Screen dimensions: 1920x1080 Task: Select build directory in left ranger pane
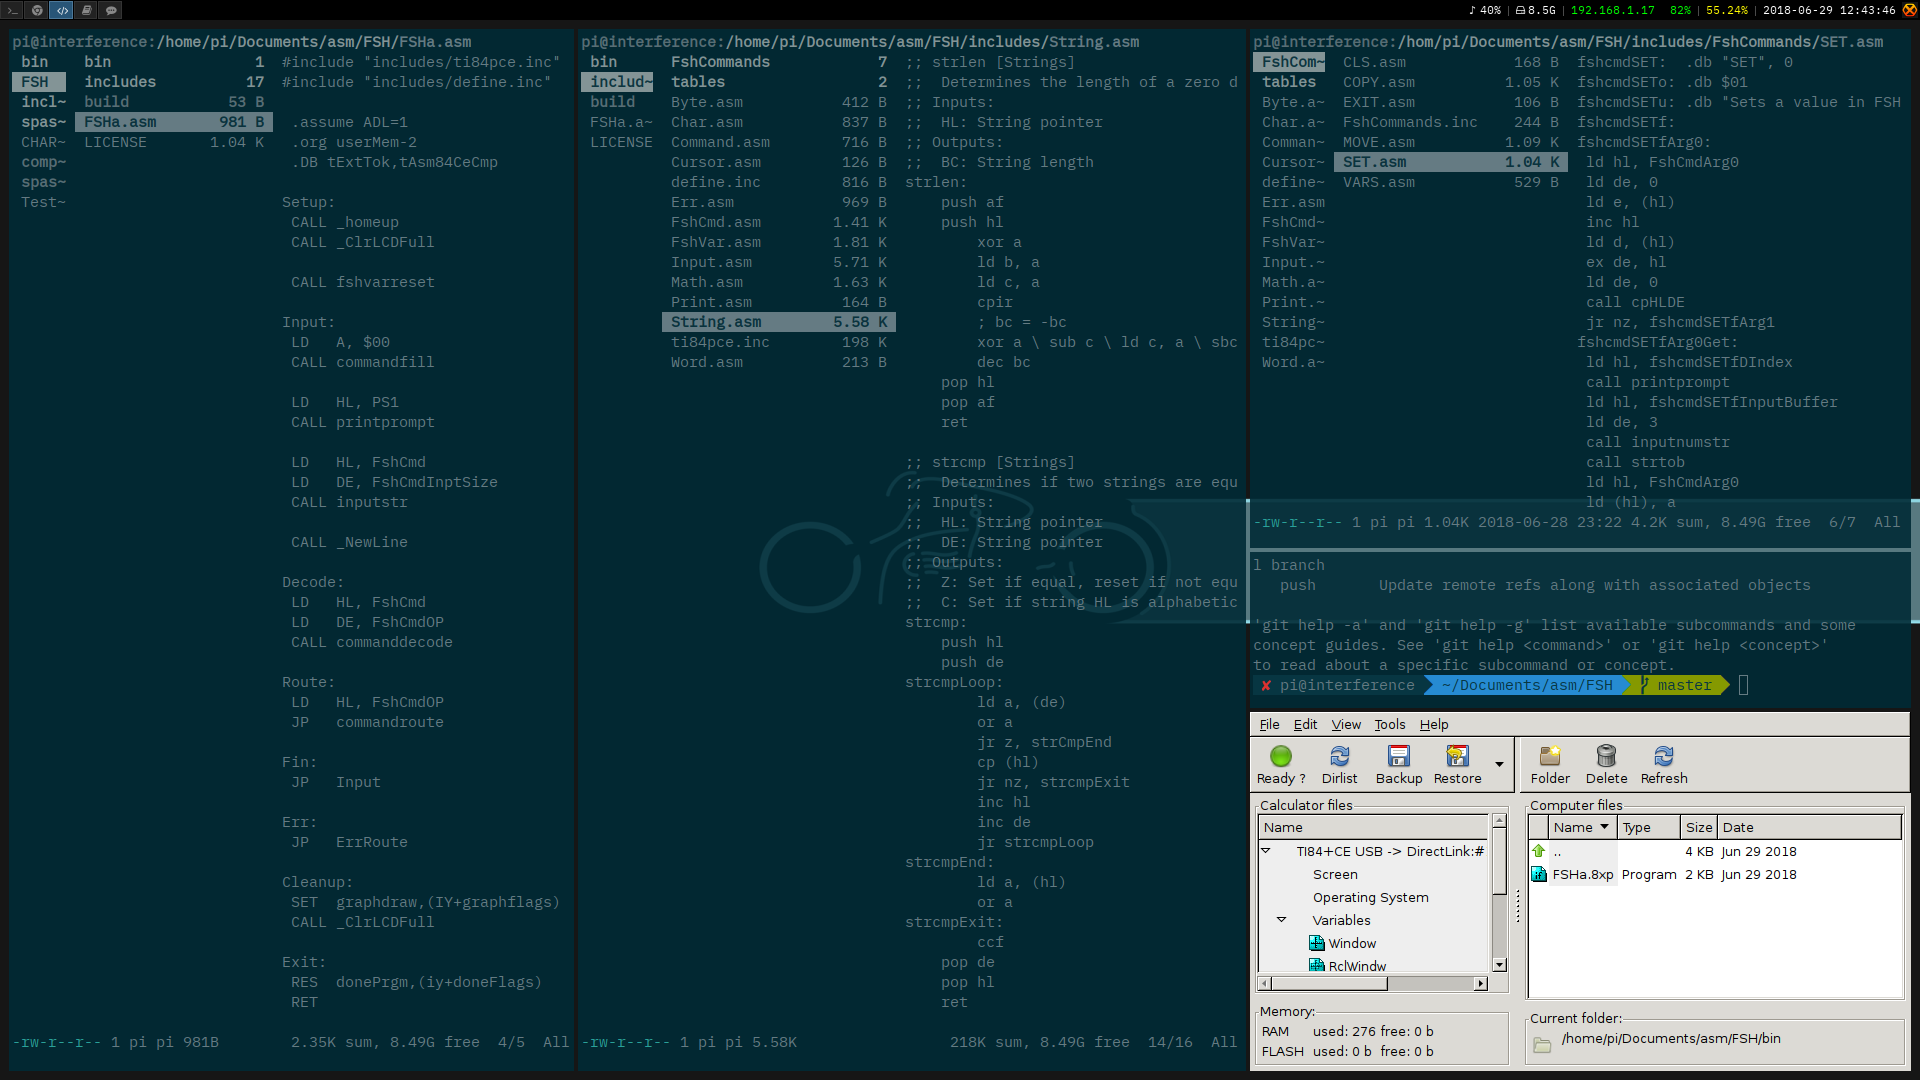[x=173, y=102]
